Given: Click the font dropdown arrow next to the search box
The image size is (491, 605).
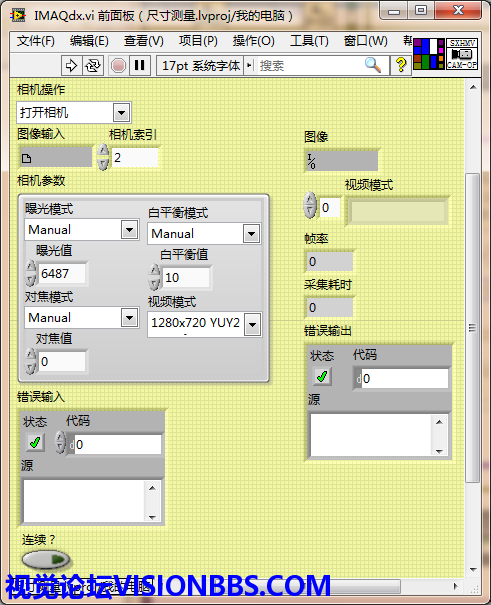Looking at the screenshot, I should (249, 66).
